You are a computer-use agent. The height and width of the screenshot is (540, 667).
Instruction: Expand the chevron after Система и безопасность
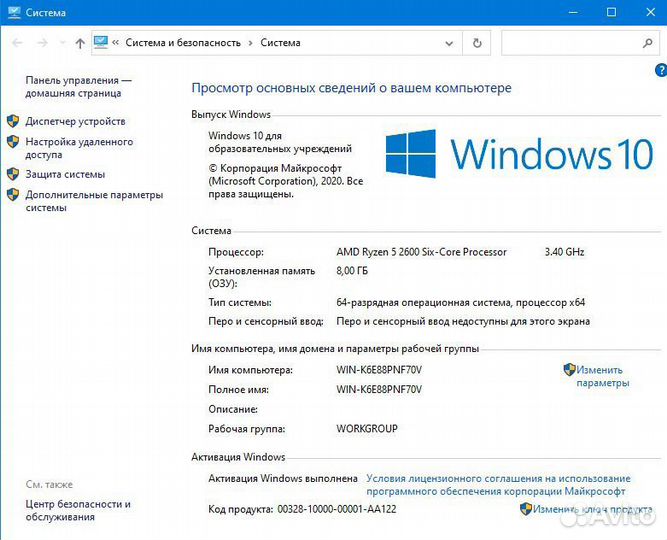250,43
